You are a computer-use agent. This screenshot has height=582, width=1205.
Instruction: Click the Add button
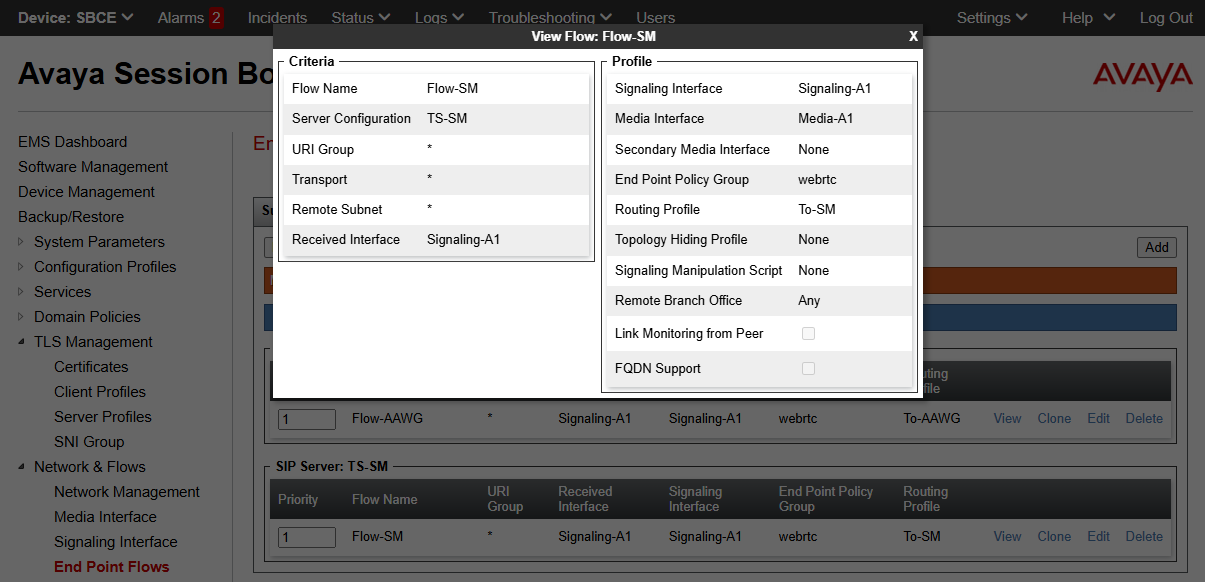pos(1156,247)
